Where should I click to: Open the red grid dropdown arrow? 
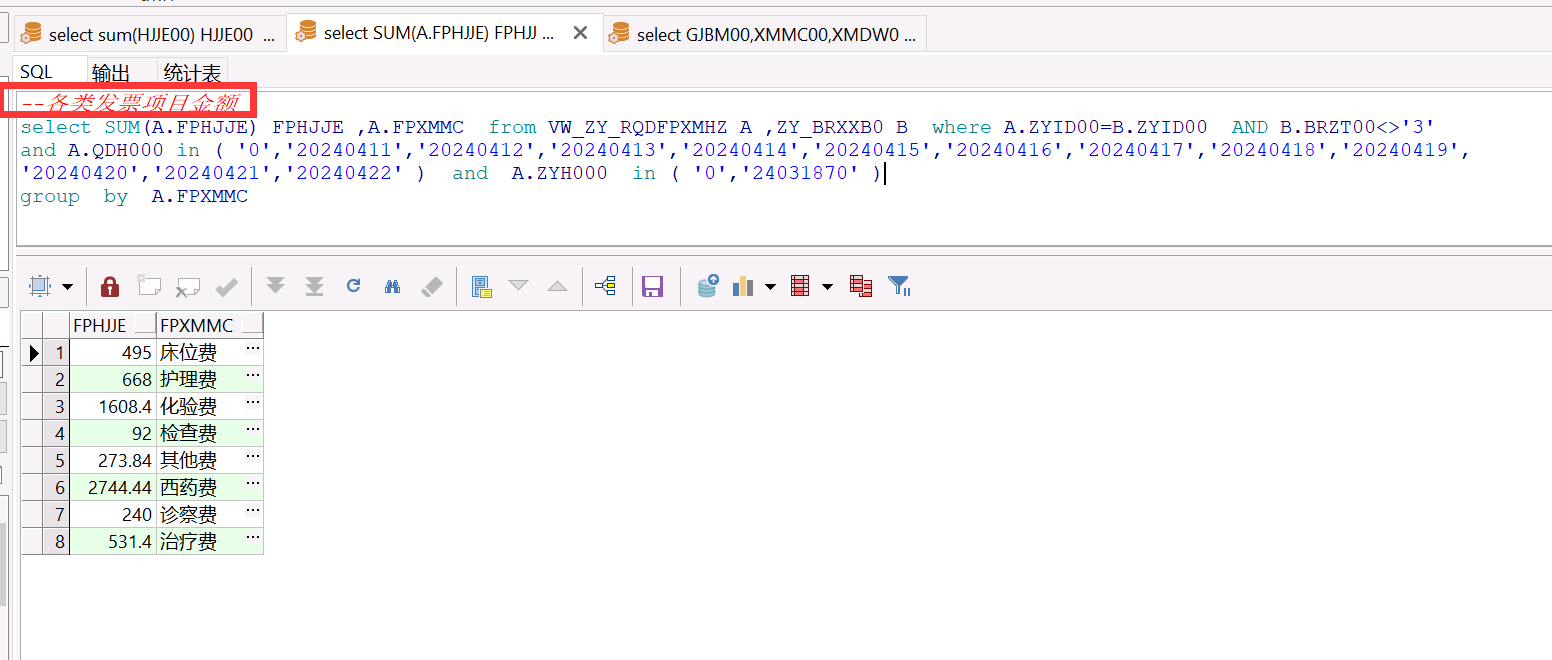click(827, 287)
